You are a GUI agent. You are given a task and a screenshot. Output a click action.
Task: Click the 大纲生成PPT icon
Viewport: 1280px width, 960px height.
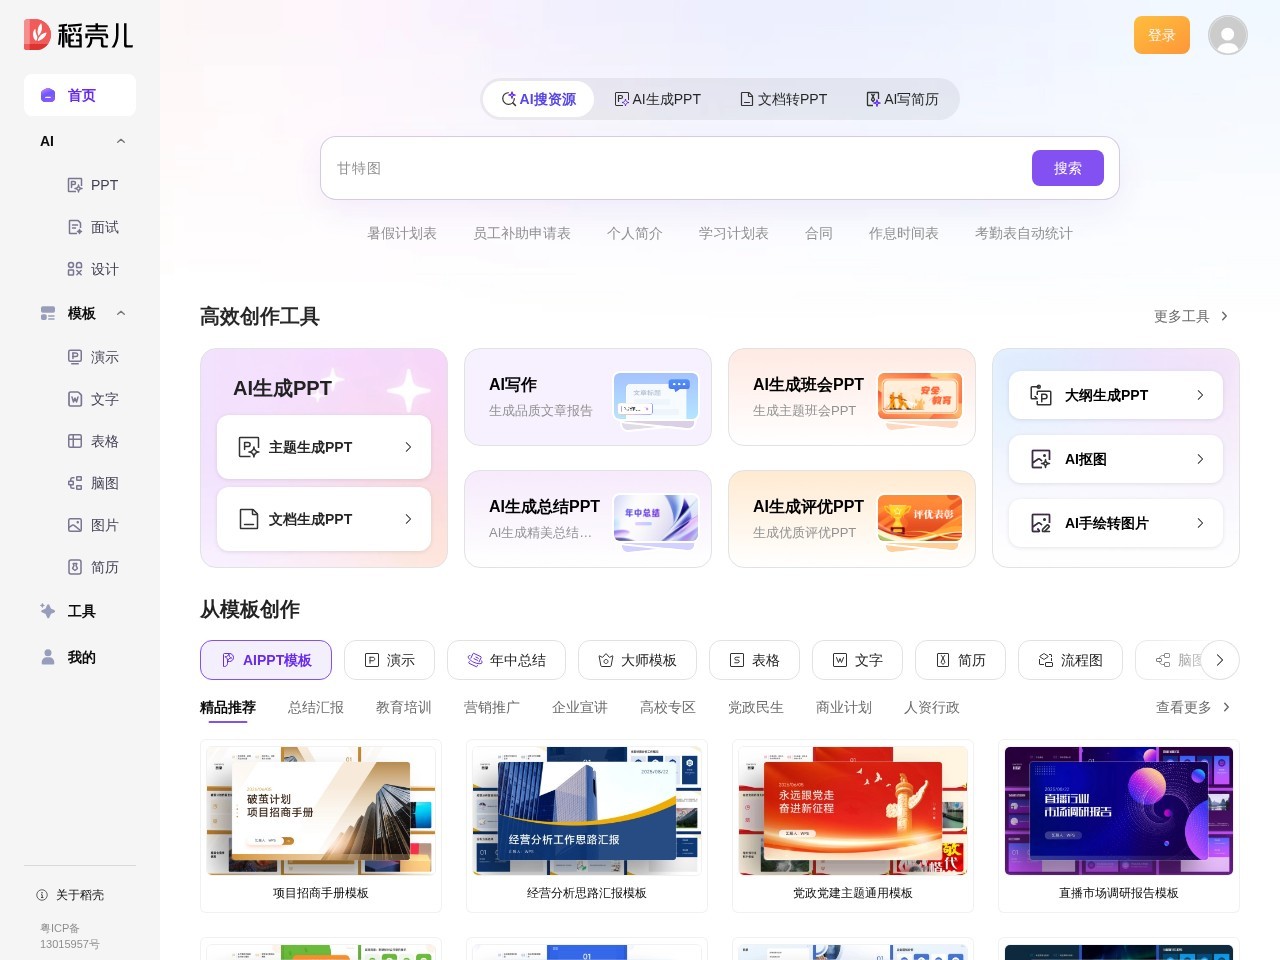pos(1041,395)
